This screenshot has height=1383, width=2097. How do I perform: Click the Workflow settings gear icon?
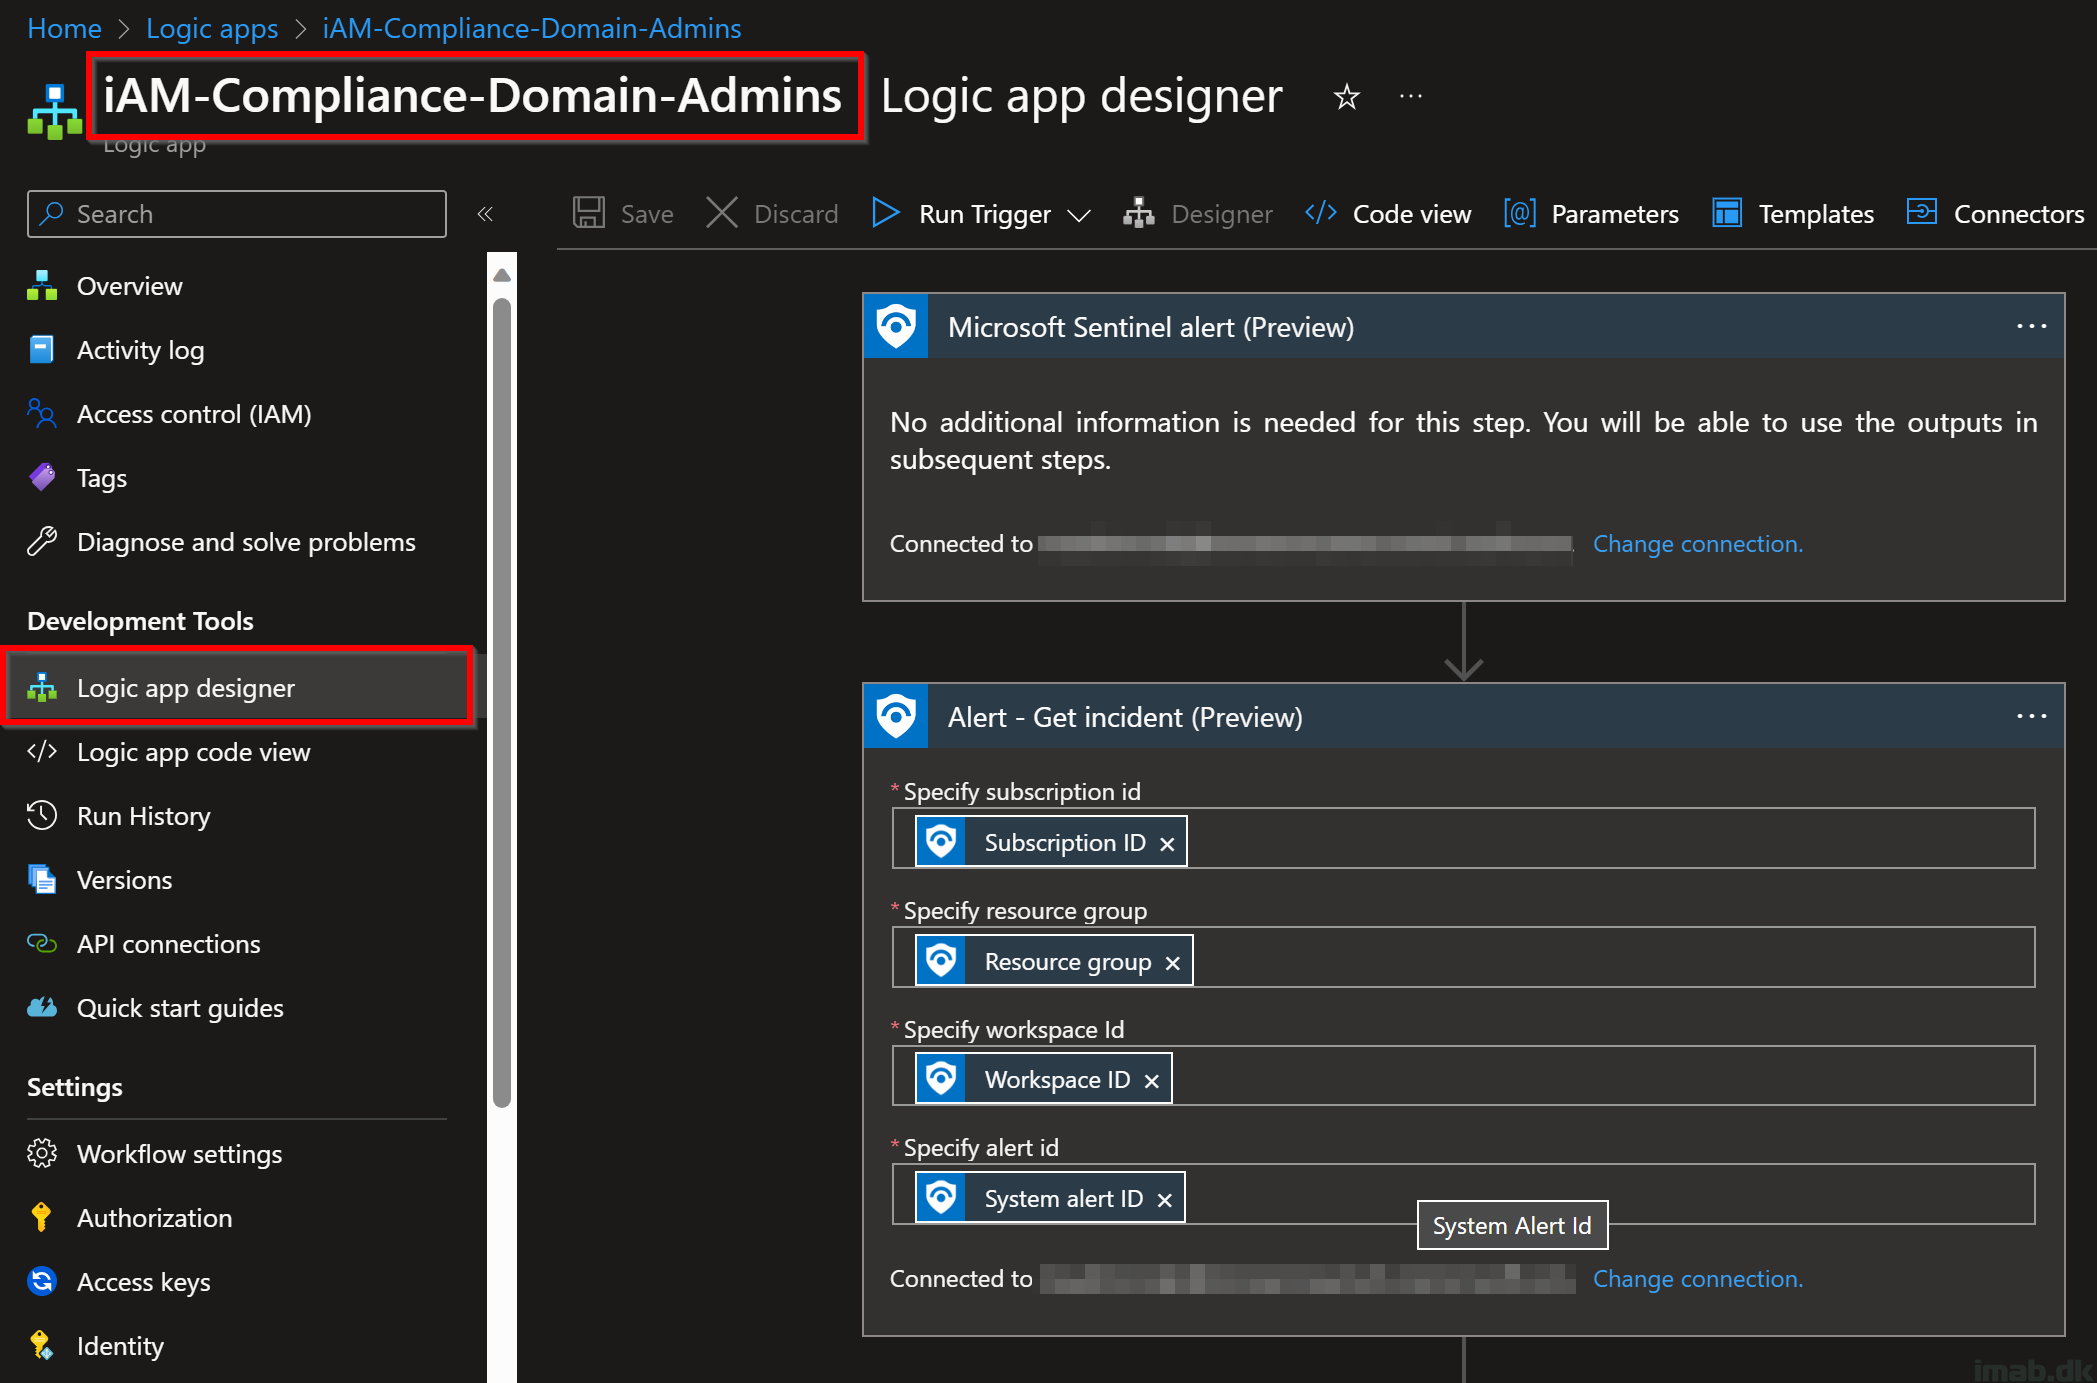pyautogui.click(x=42, y=1154)
